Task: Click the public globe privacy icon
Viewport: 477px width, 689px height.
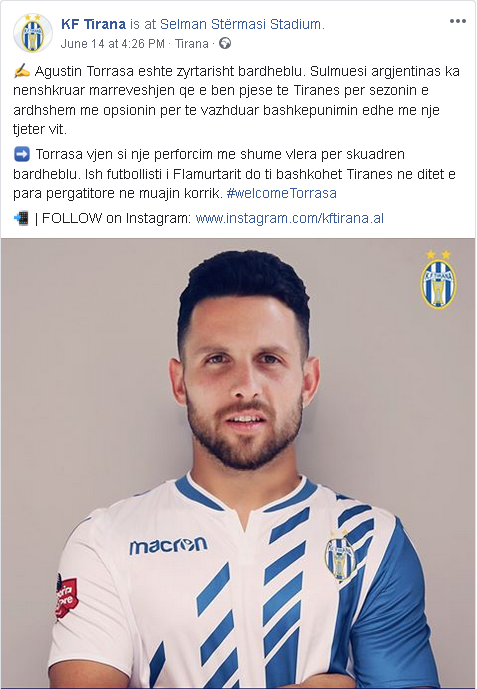Action: click(x=225, y=44)
